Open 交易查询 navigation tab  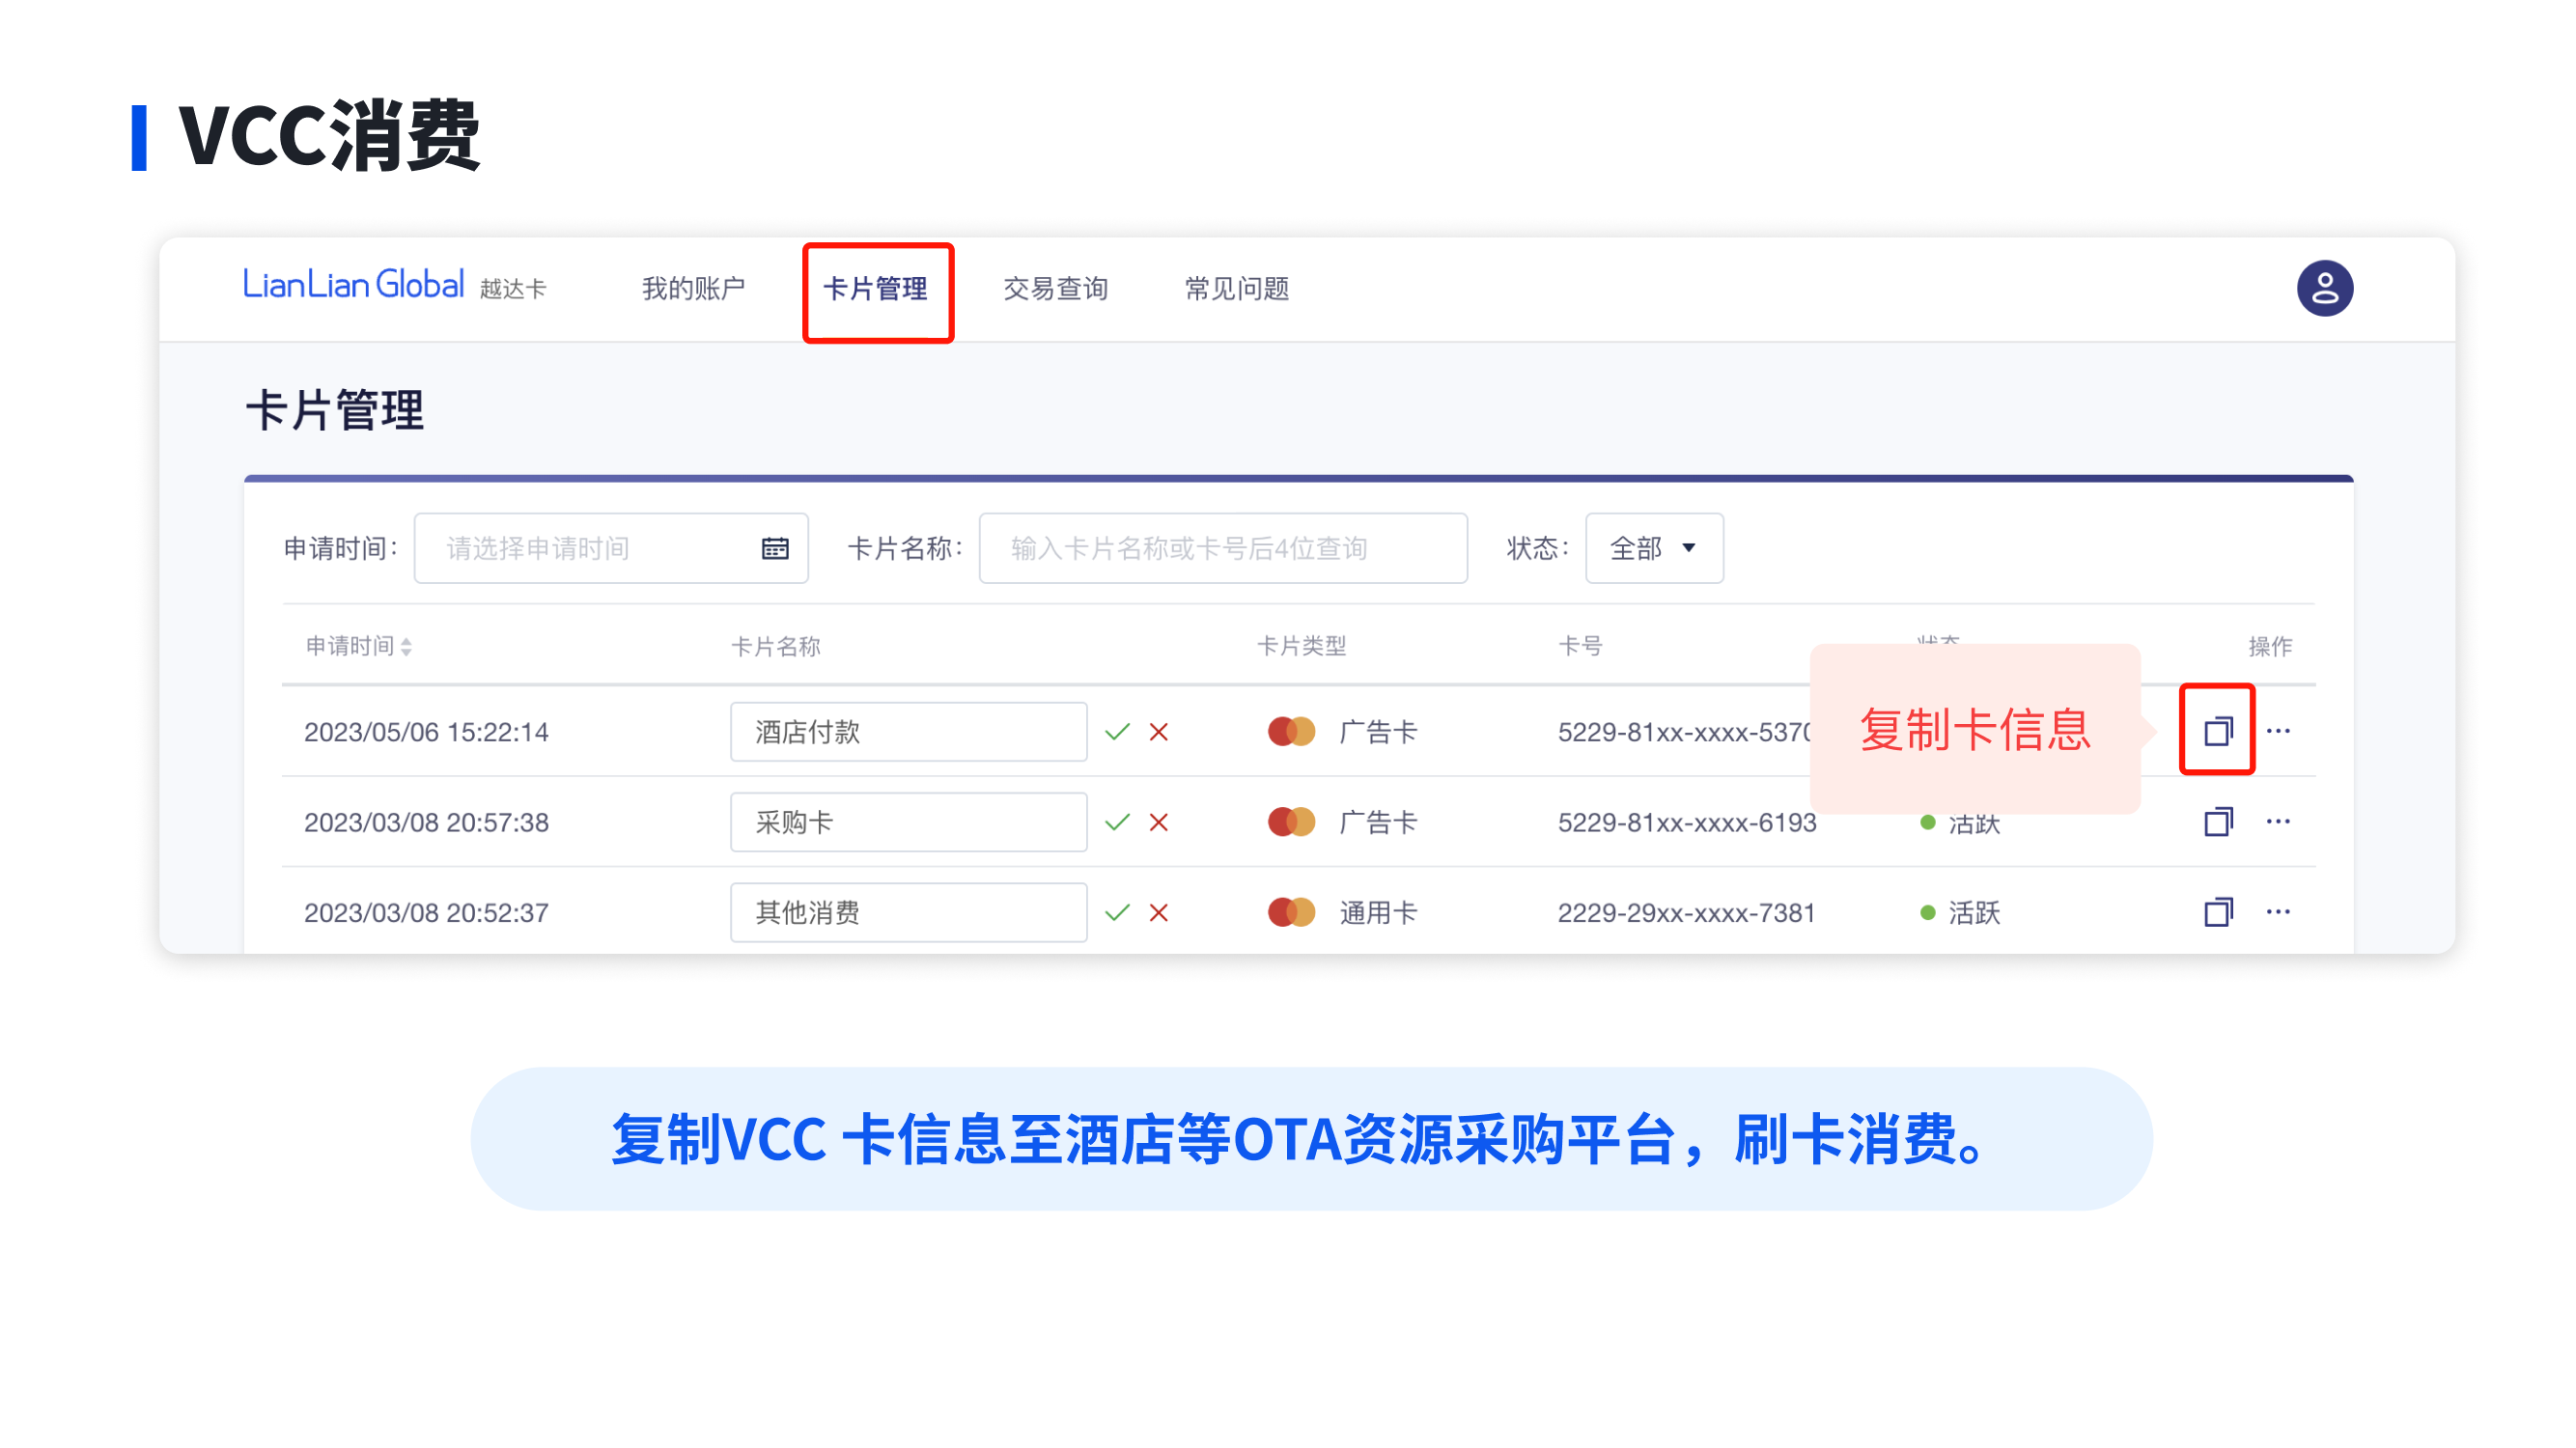(x=1055, y=290)
